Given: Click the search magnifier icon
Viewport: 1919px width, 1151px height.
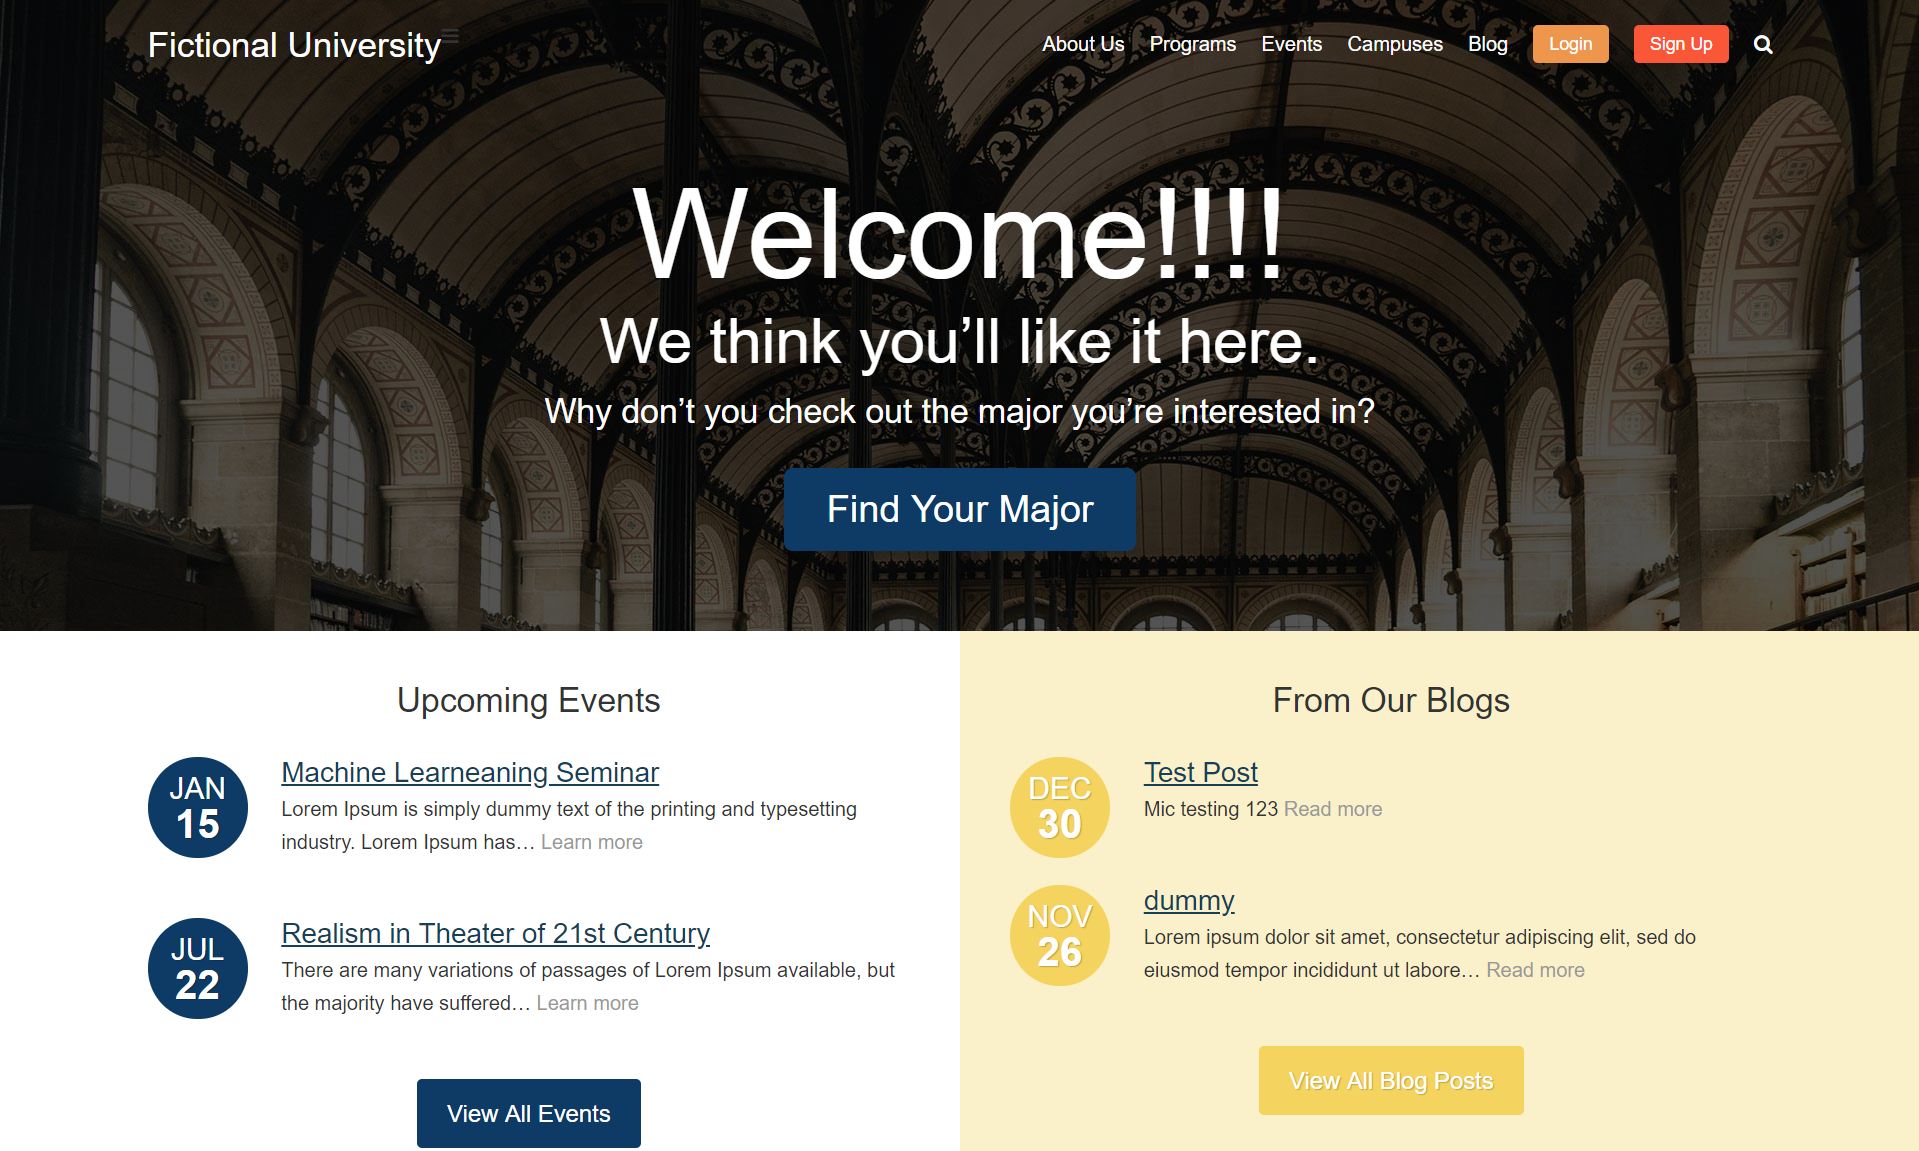Looking at the screenshot, I should pyautogui.click(x=1763, y=45).
